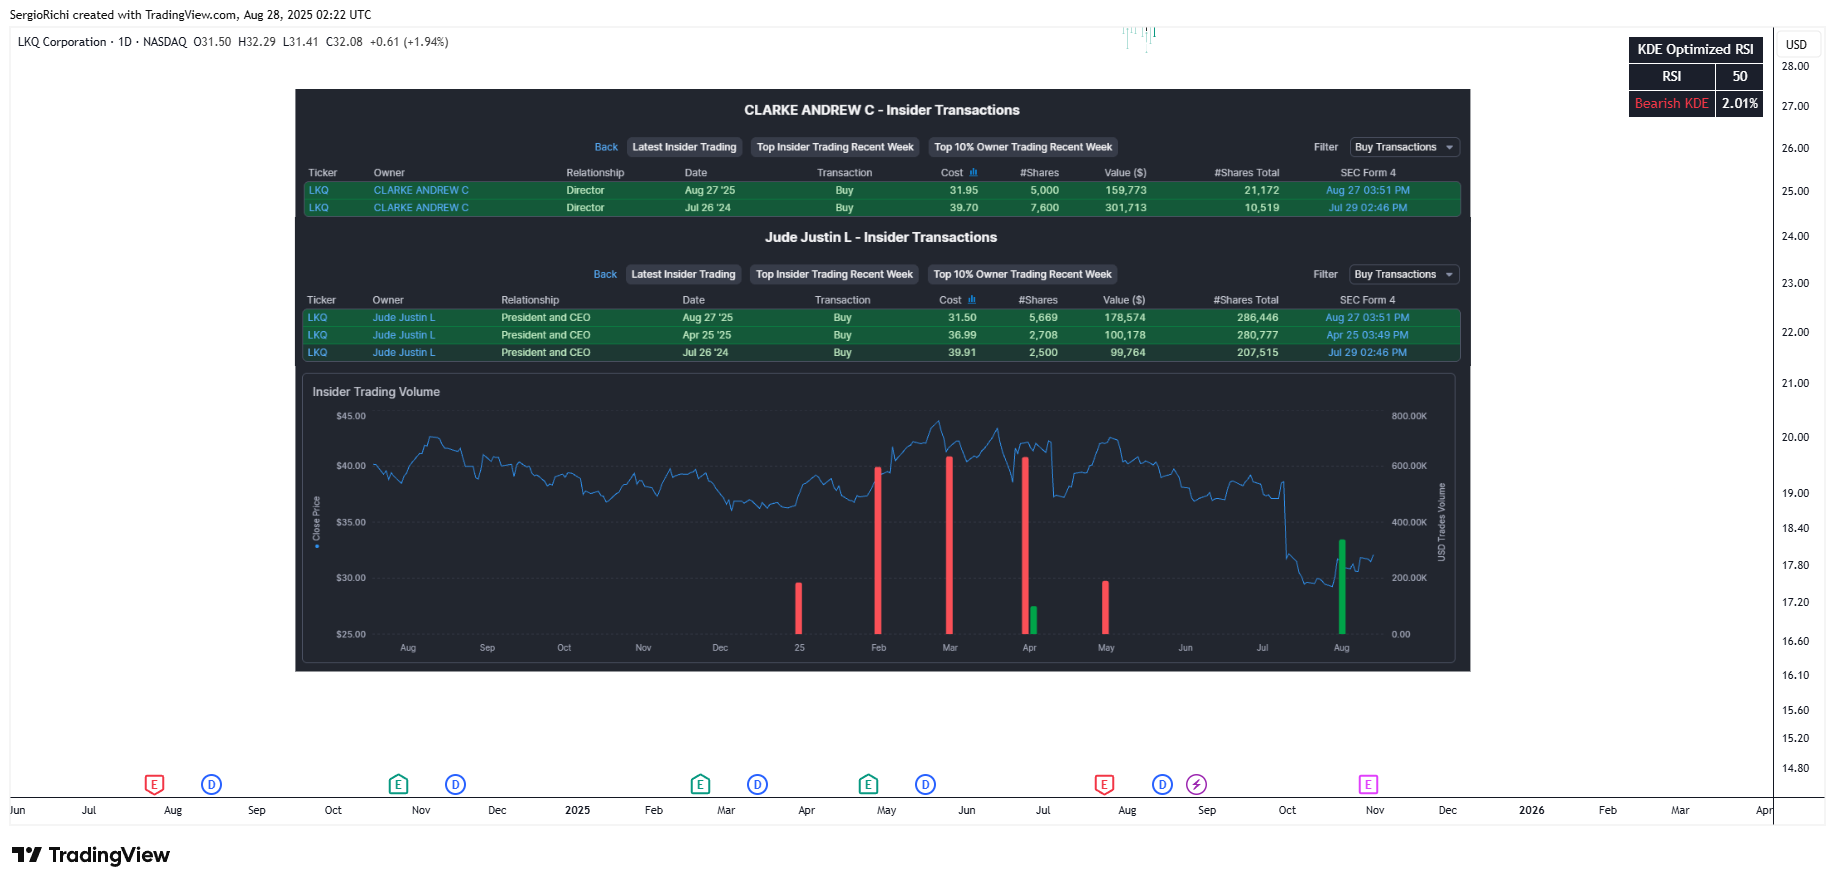The width and height of the screenshot is (1835, 885).
Task: Click the TradingView logo
Action: (90, 855)
